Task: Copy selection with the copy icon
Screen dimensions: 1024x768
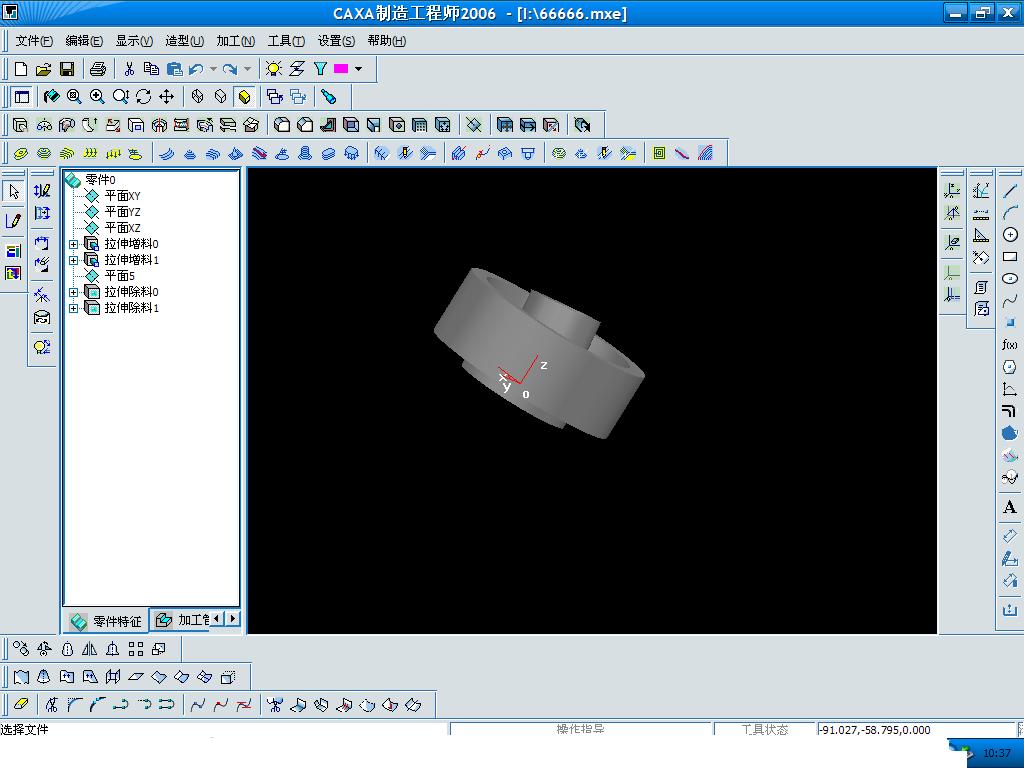Action: point(152,69)
